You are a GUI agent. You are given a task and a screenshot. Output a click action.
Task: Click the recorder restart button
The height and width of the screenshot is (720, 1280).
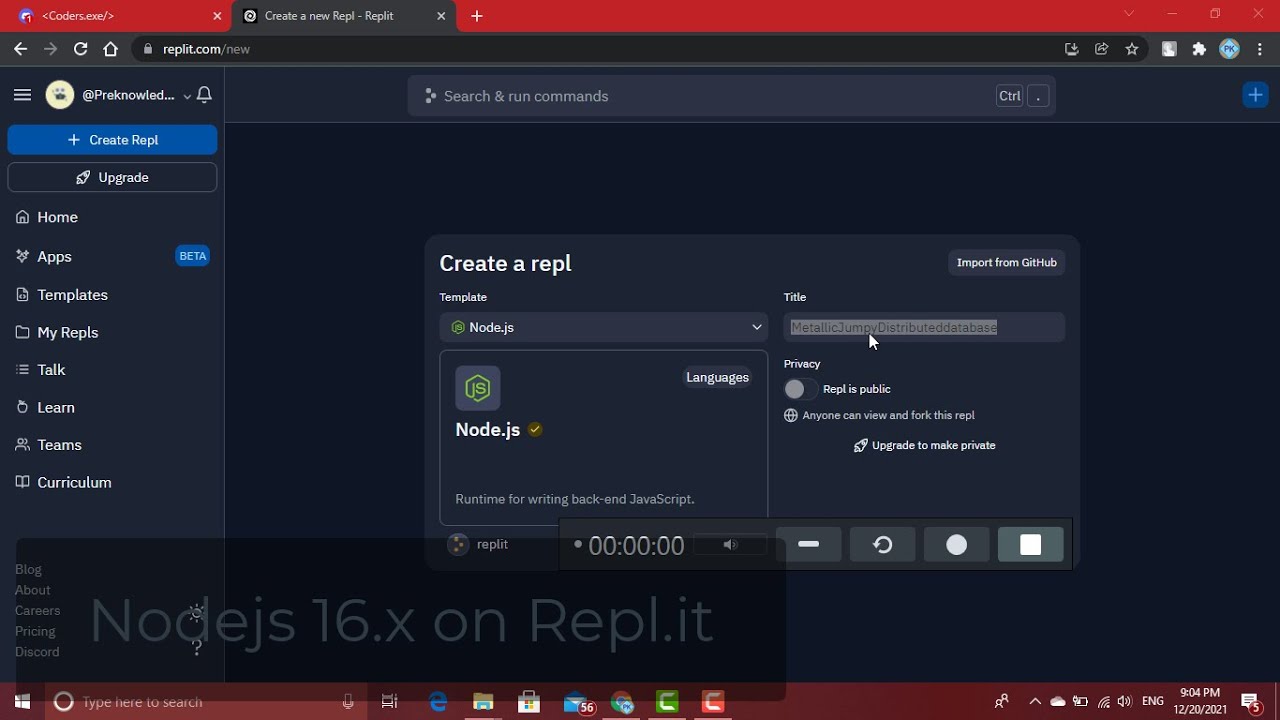pyautogui.click(x=883, y=544)
